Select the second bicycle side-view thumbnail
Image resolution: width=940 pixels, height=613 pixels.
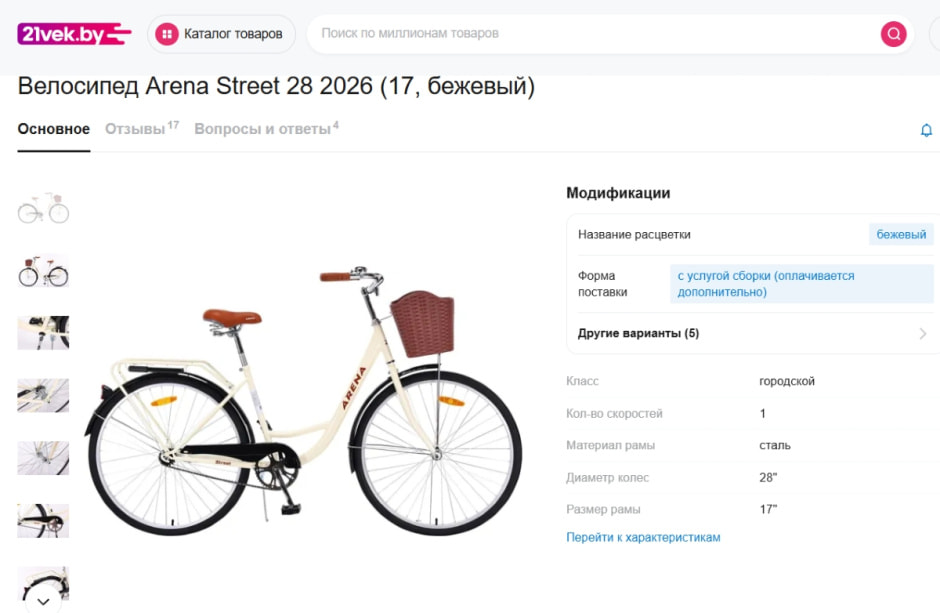tap(43, 271)
